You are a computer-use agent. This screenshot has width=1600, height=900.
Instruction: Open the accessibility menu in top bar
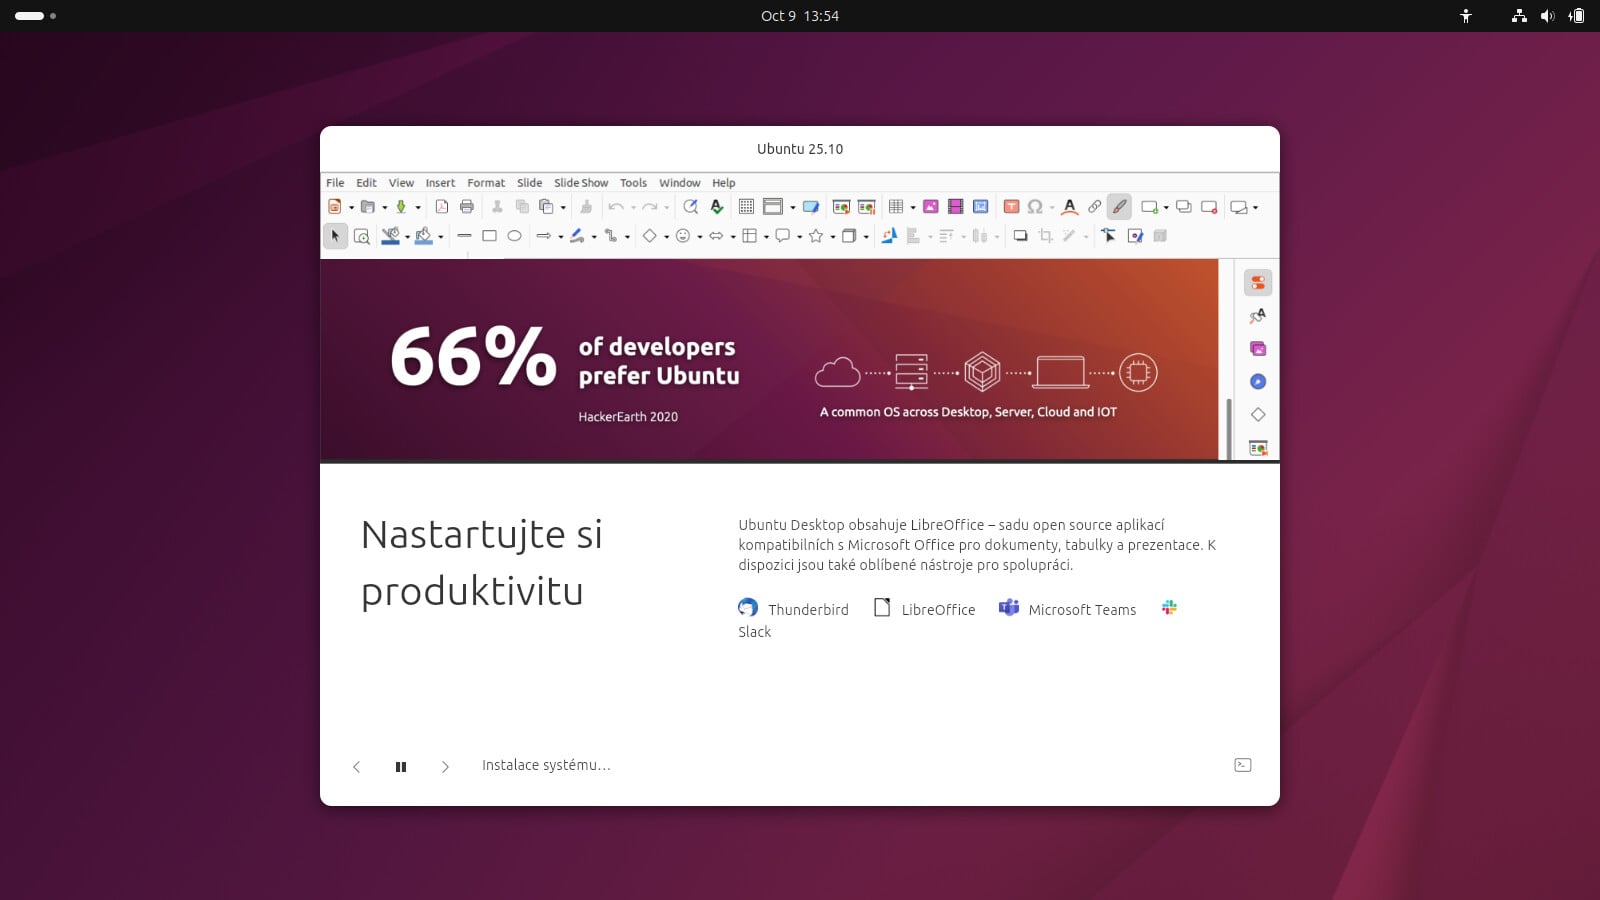pos(1466,16)
